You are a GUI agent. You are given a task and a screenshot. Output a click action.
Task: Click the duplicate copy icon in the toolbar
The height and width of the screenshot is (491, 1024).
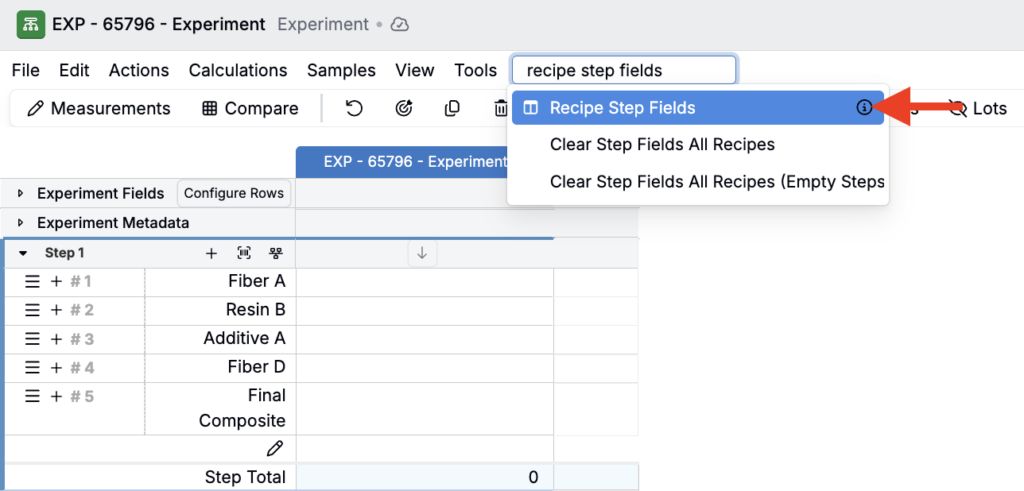point(452,108)
